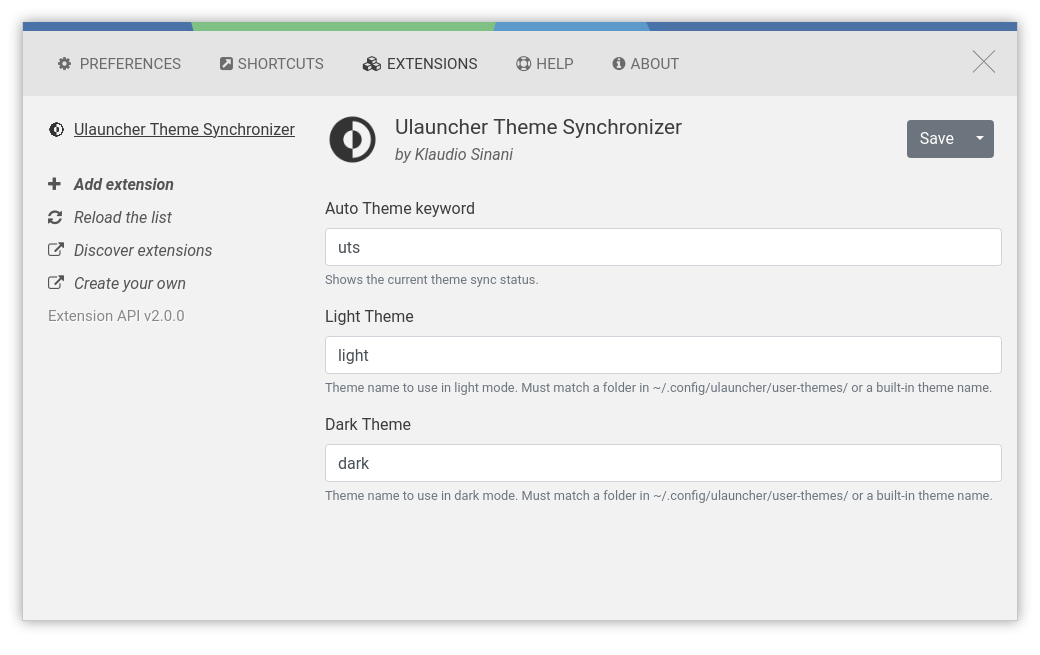Focus the Auto Theme keyword field
1040x655 pixels.
pyautogui.click(x=663, y=247)
